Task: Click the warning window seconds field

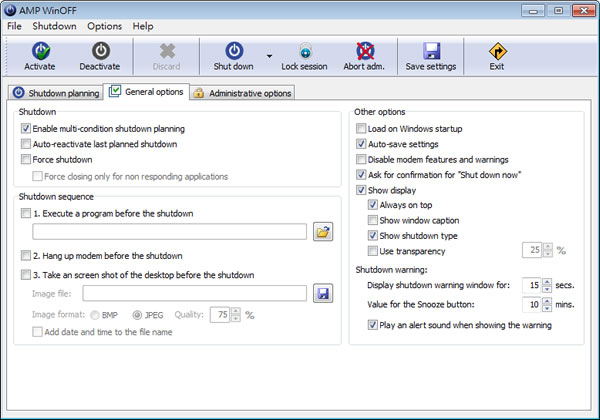Action: click(532, 285)
